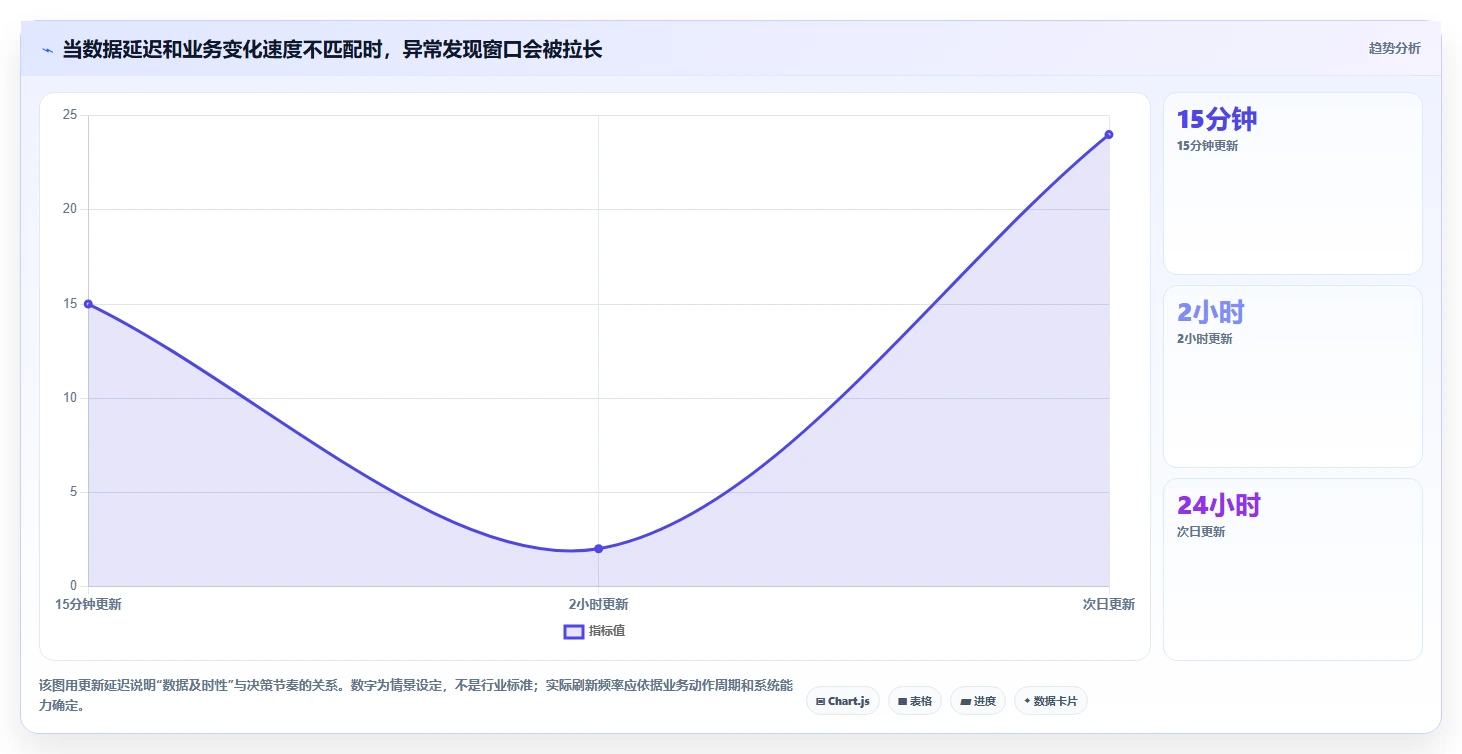Click the 趋势分析 label in header
1462x754 pixels.
pyautogui.click(x=1394, y=48)
